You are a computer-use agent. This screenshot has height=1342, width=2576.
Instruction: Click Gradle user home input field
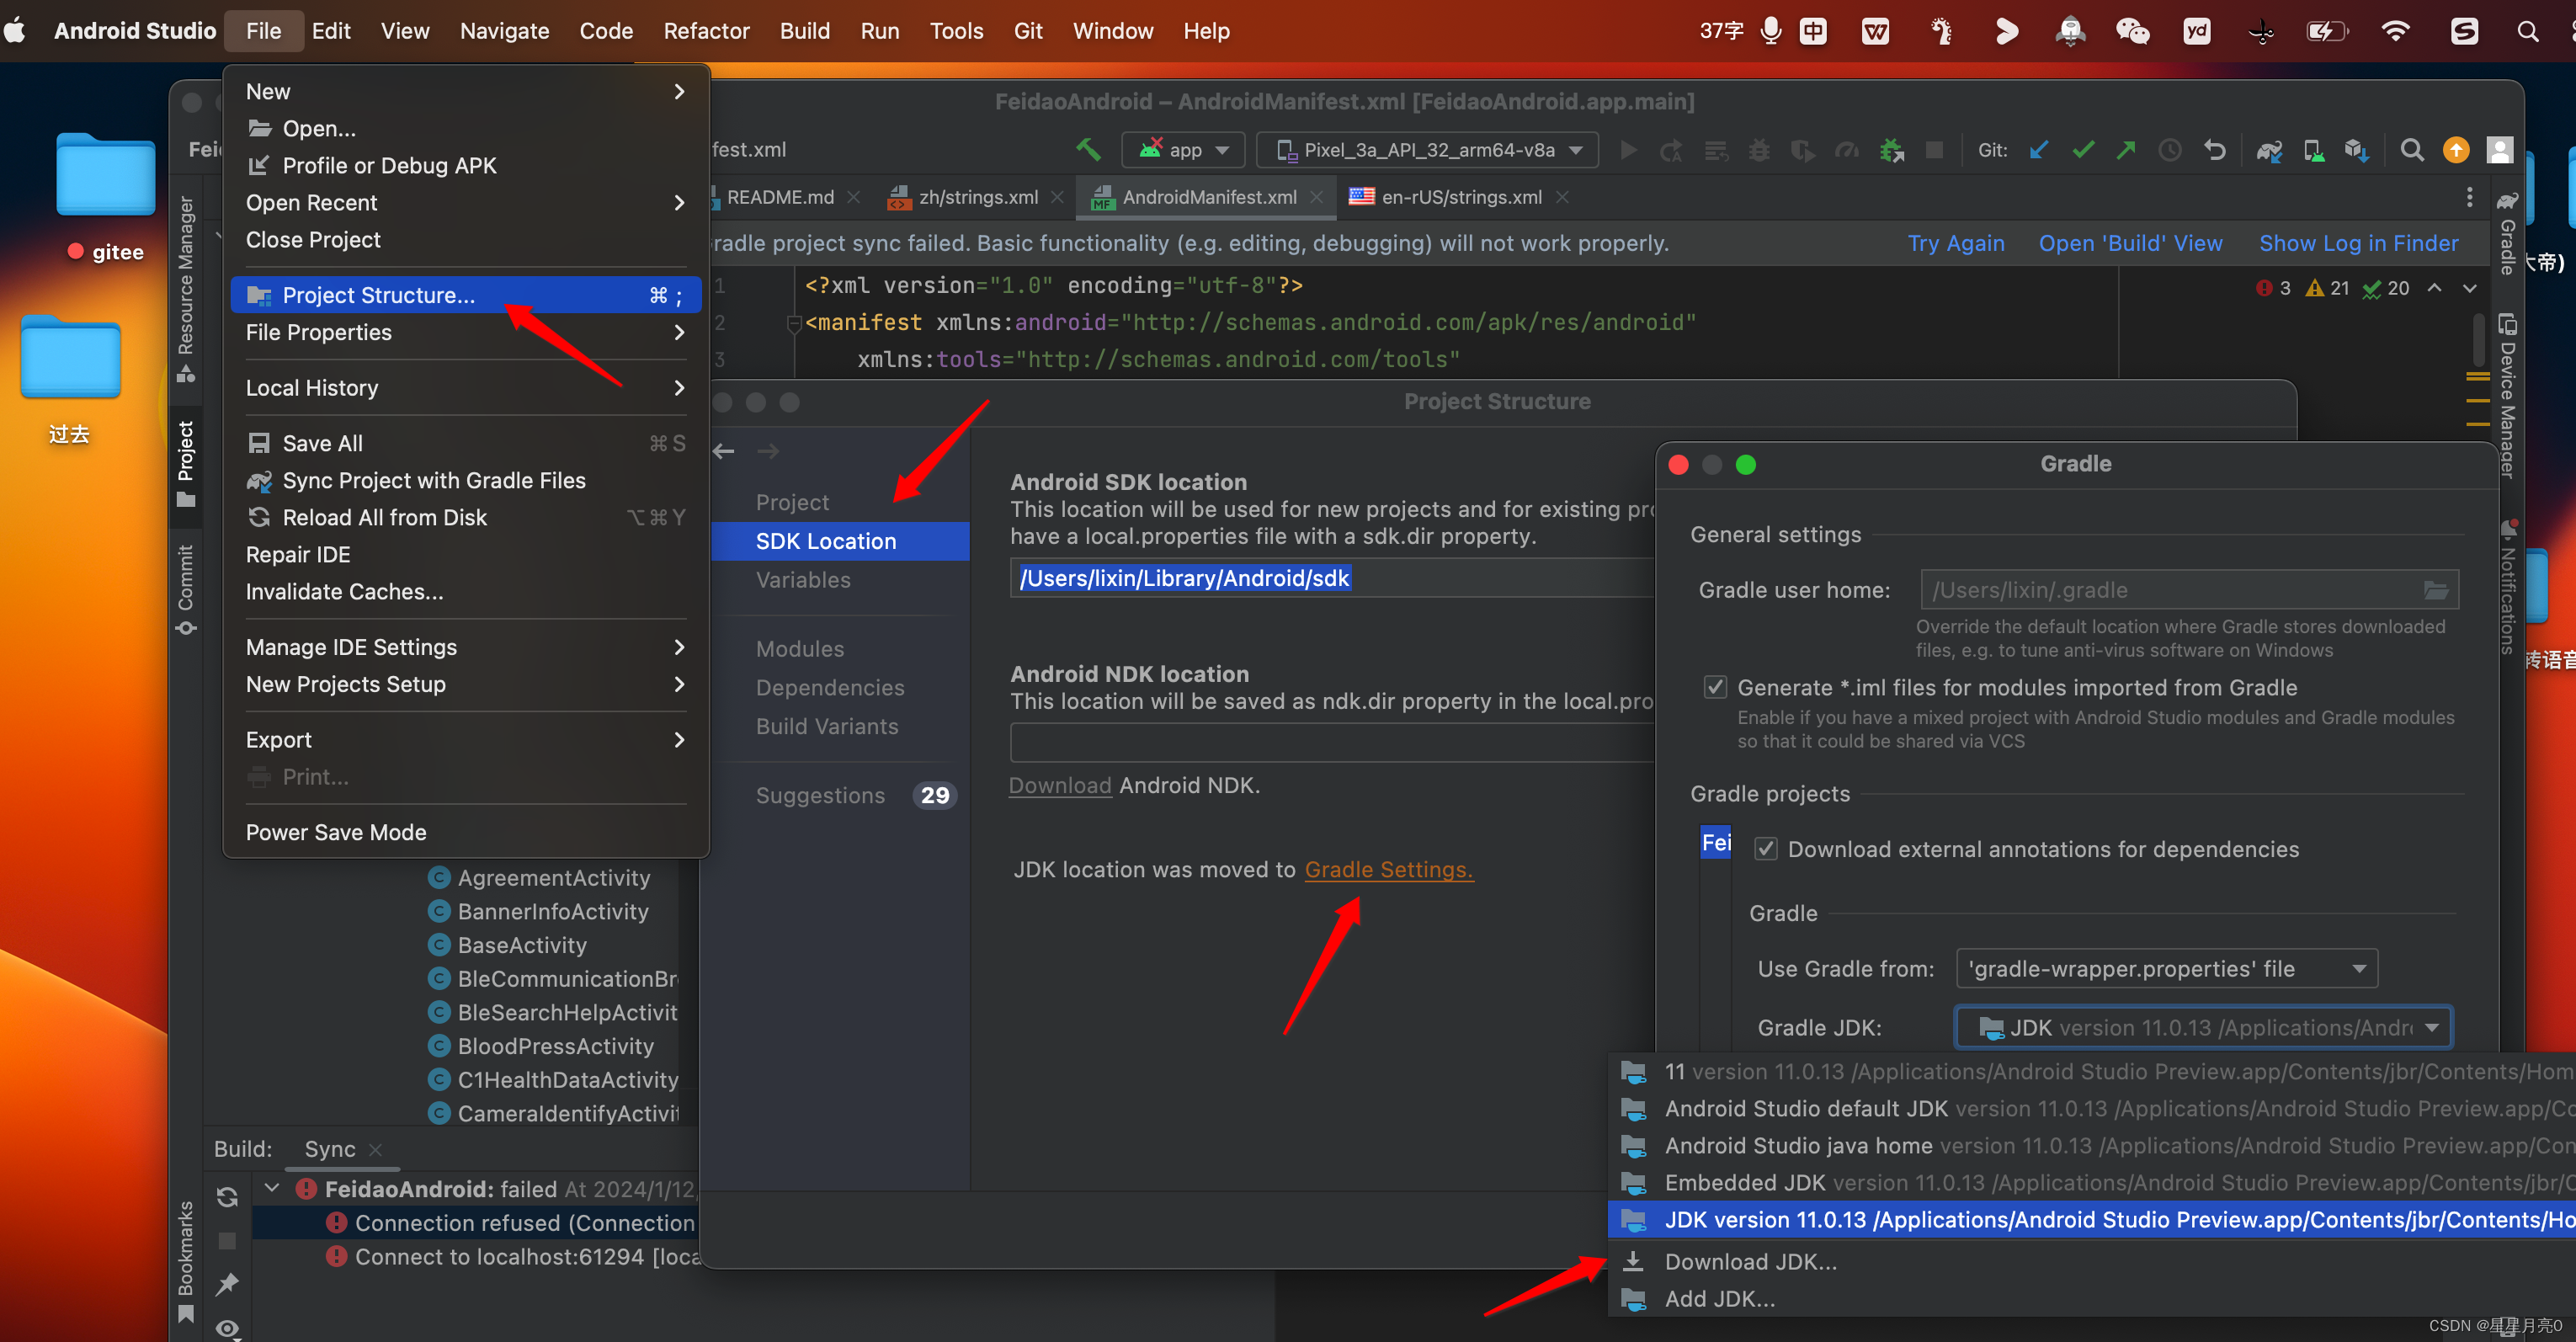pos(2164,589)
